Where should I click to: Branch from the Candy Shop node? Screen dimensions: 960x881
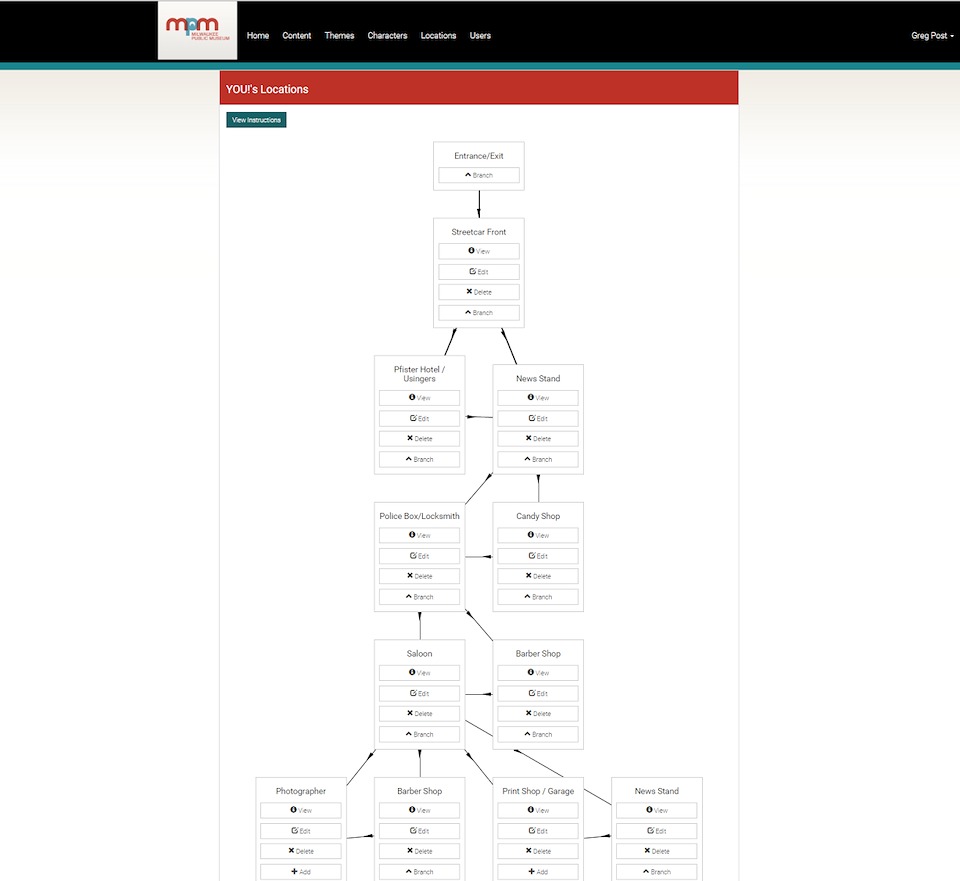pos(538,597)
